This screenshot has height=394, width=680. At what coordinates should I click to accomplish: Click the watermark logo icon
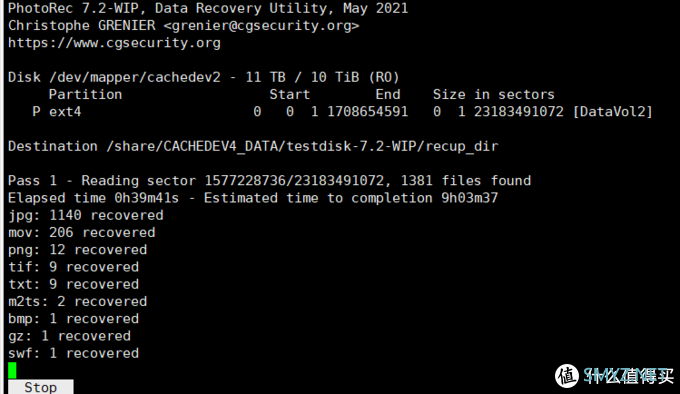(567, 375)
